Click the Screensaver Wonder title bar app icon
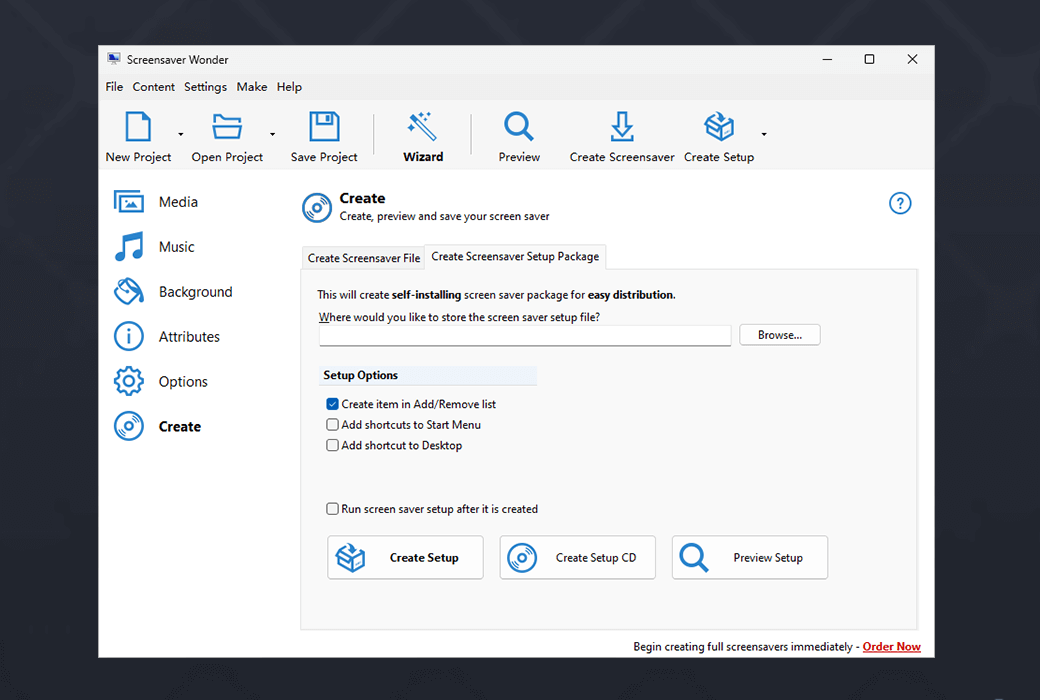Screen dimensions: 1040x700 pyautogui.click(x=114, y=59)
